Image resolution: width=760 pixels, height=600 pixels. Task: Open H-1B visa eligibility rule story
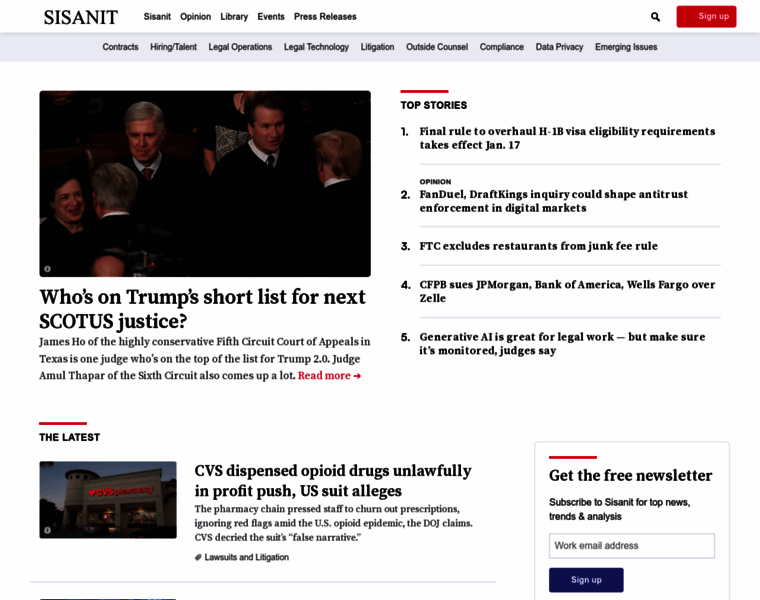pyautogui.click(x=567, y=138)
